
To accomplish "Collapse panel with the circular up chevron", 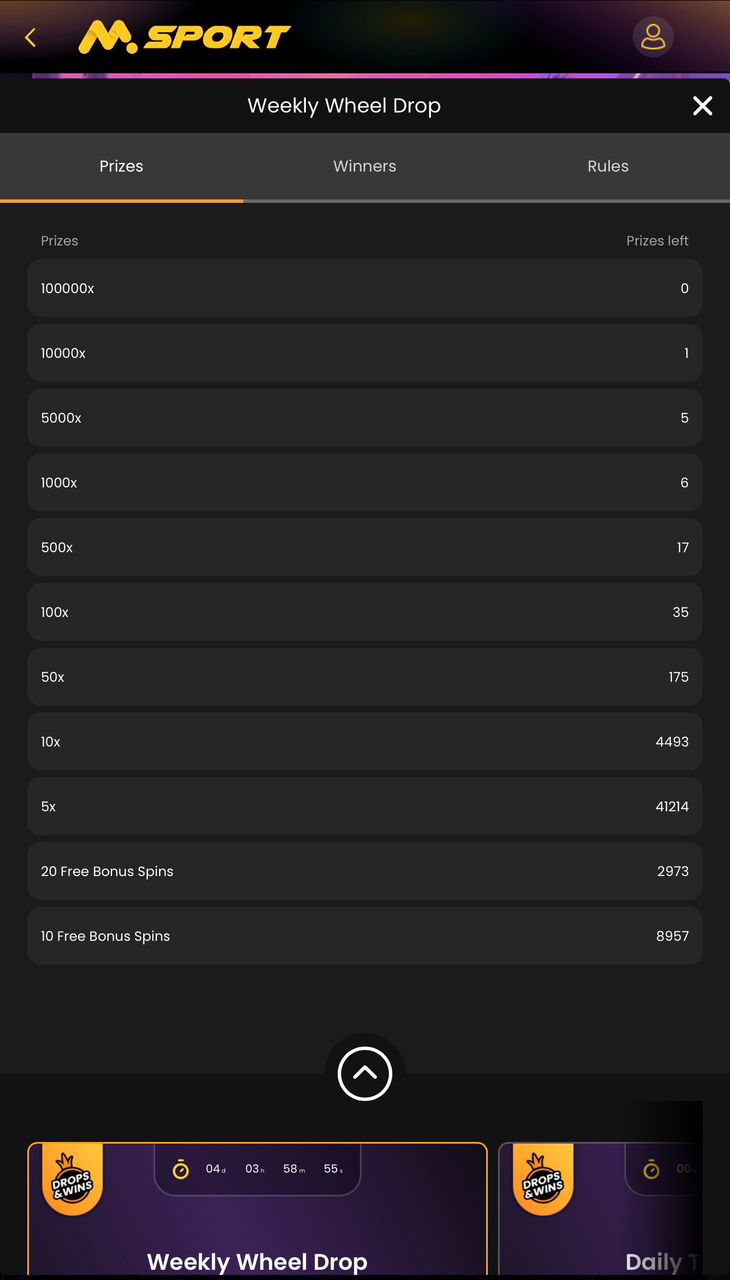I will click(x=365, y=1073).
